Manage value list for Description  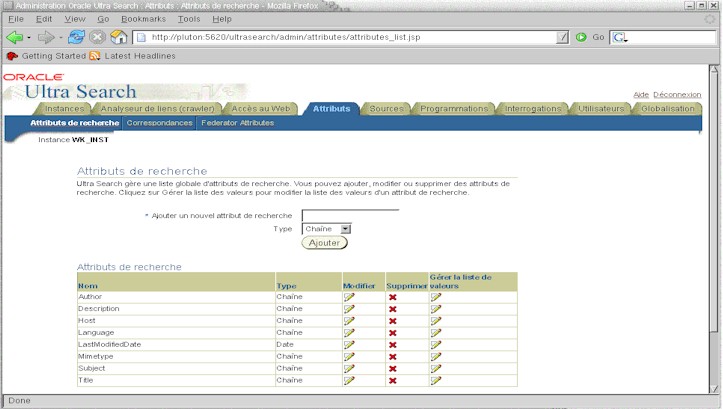(x=436, y=309)
